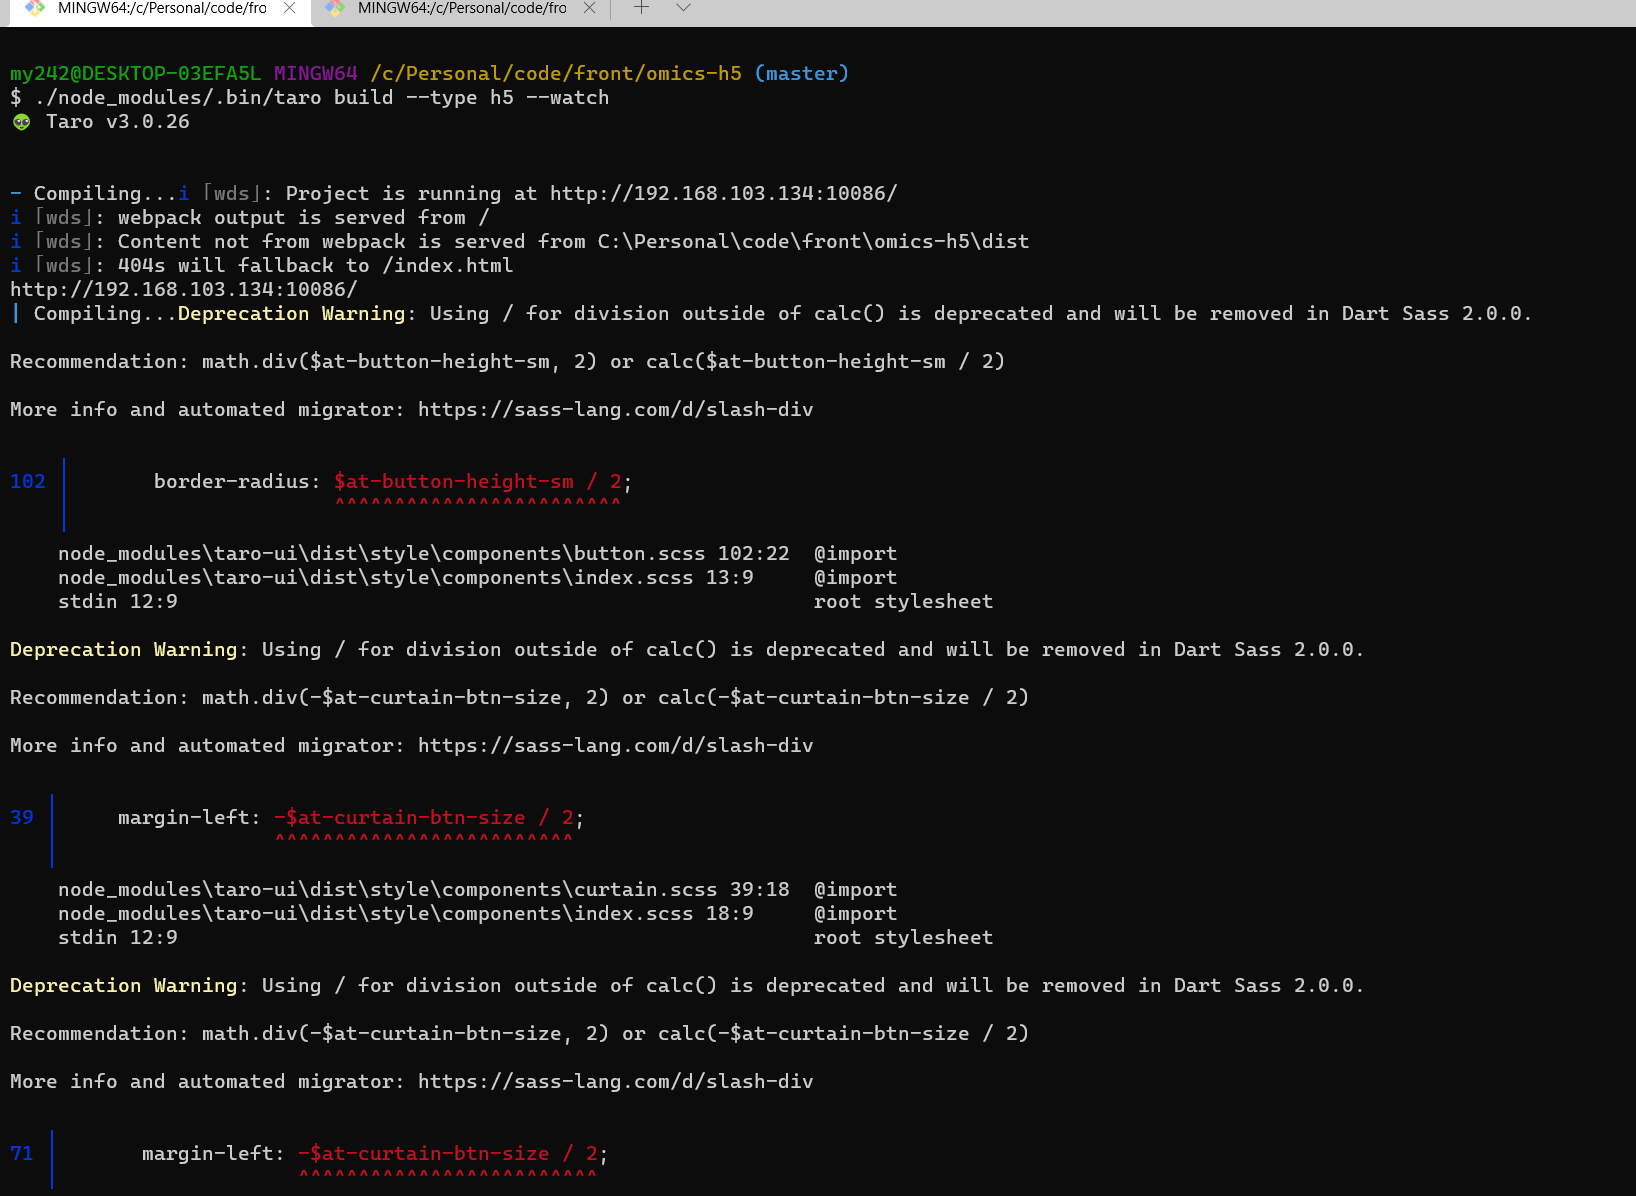Screen dimensions: 1636x1196
Task: Follow the sass-lang slash-div migrator link
Action: pos(617,409)
